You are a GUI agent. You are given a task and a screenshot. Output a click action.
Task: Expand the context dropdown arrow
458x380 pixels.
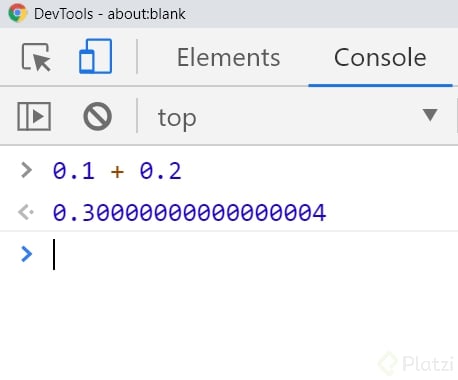pos(430,115)
